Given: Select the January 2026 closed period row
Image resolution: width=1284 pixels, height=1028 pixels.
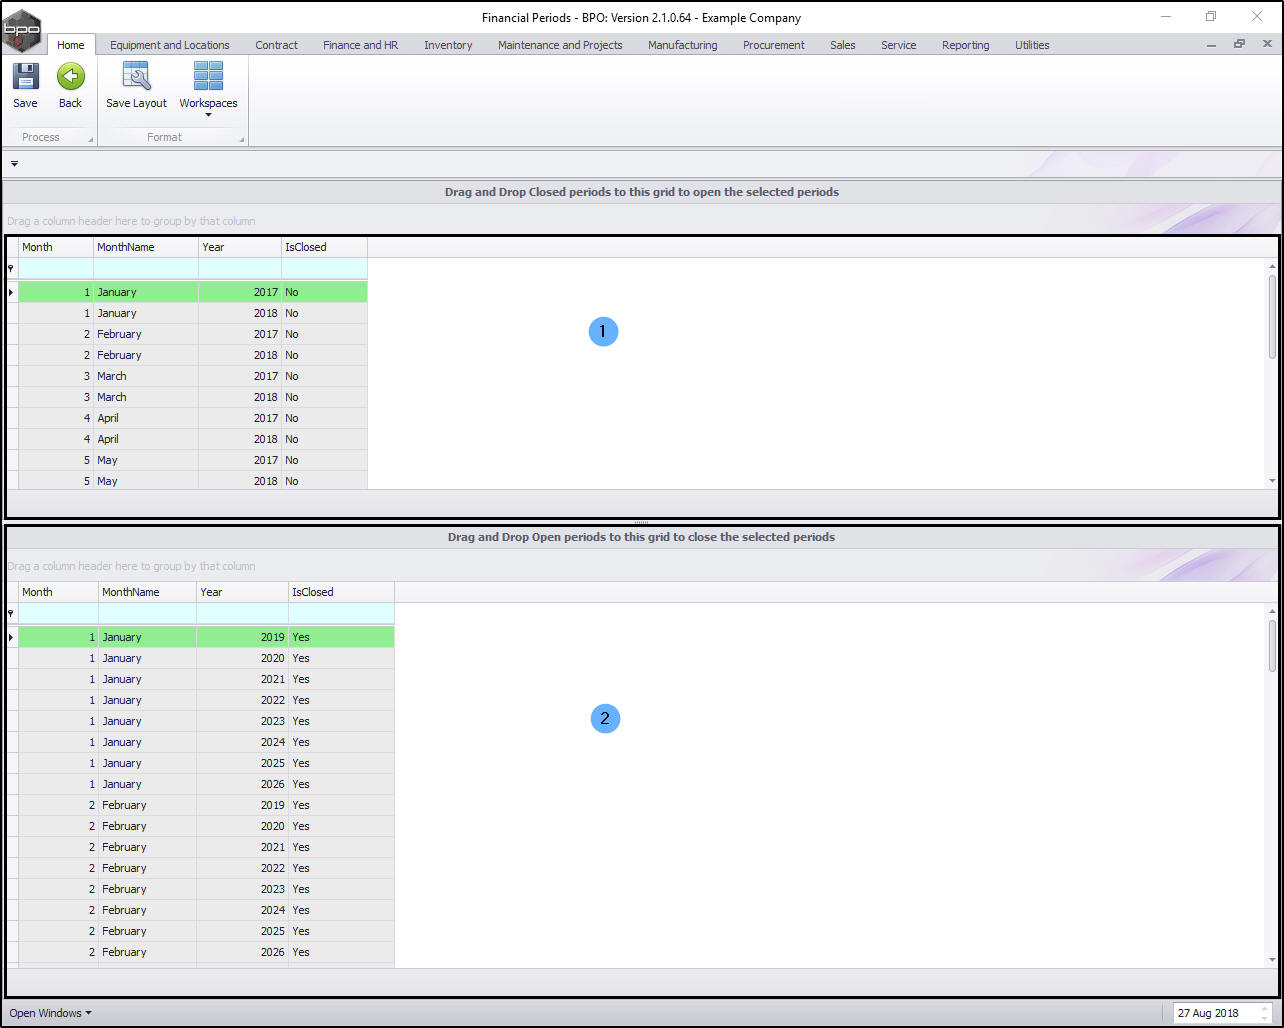Looking at the screenshot, I should click(x=206, y=784).
